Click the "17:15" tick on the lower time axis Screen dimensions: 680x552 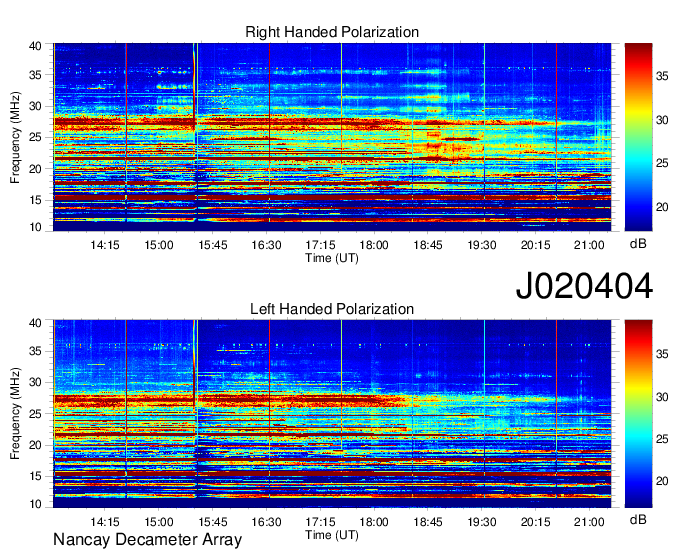320,522
